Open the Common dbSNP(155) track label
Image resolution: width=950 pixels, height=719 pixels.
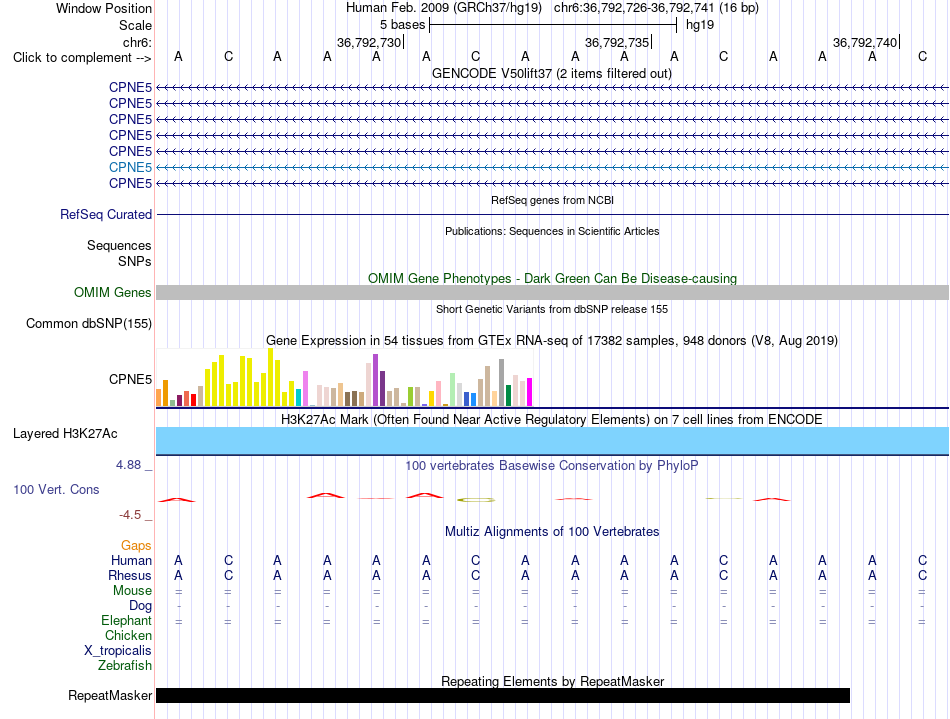click(89, 323)
